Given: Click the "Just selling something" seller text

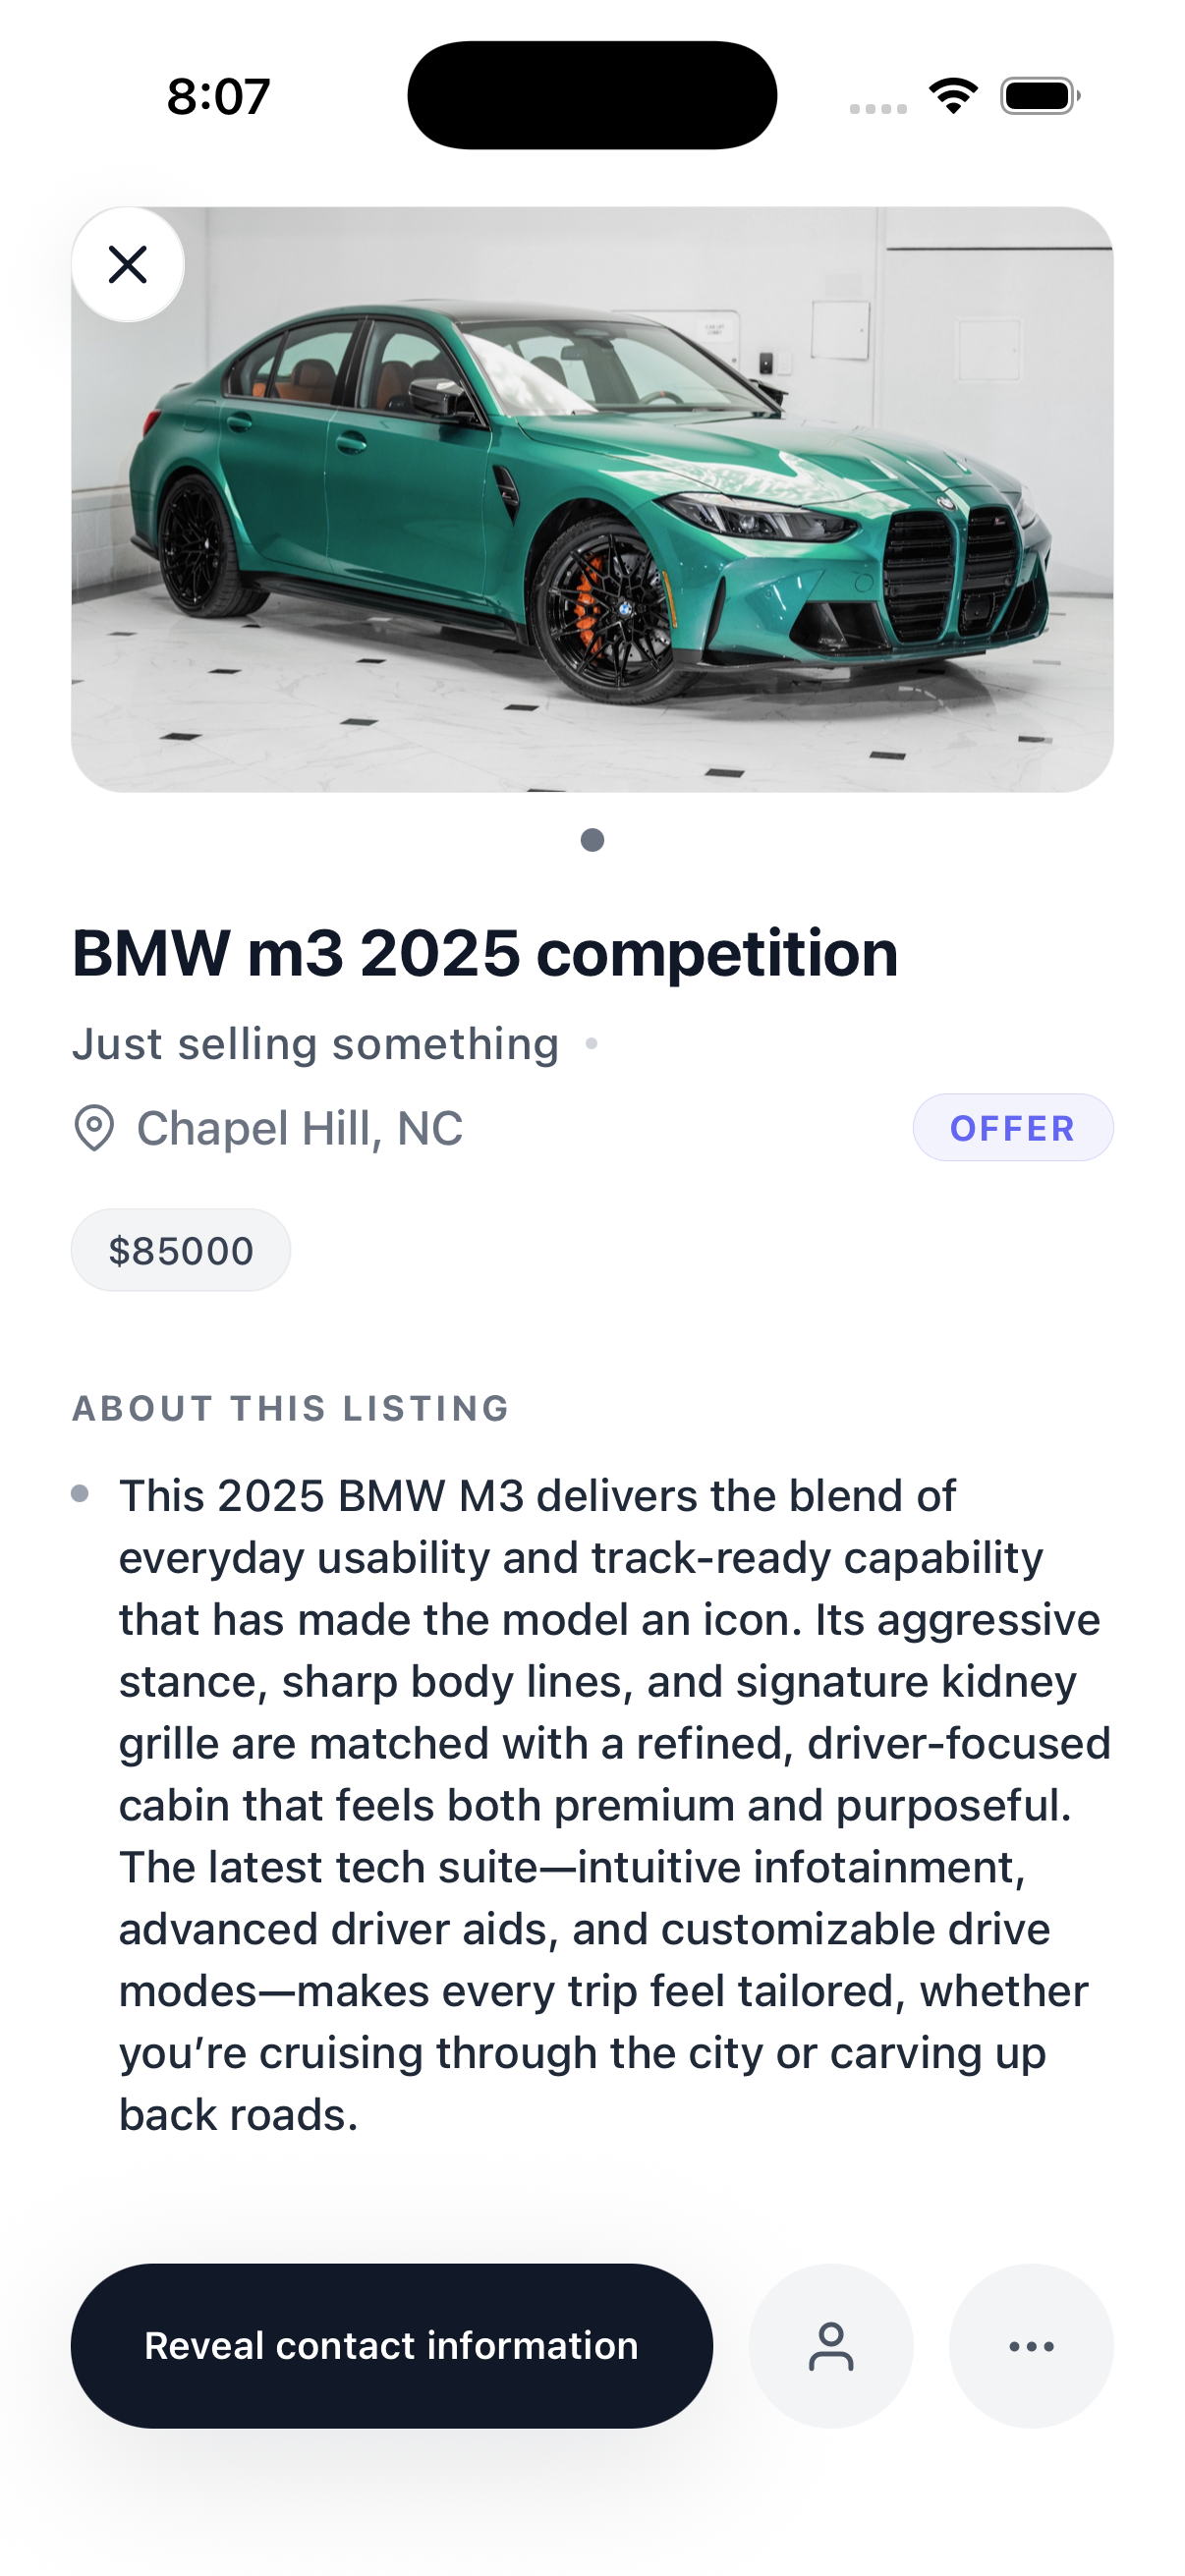Looking at the screenshot, I should (x=315, y=1044).
